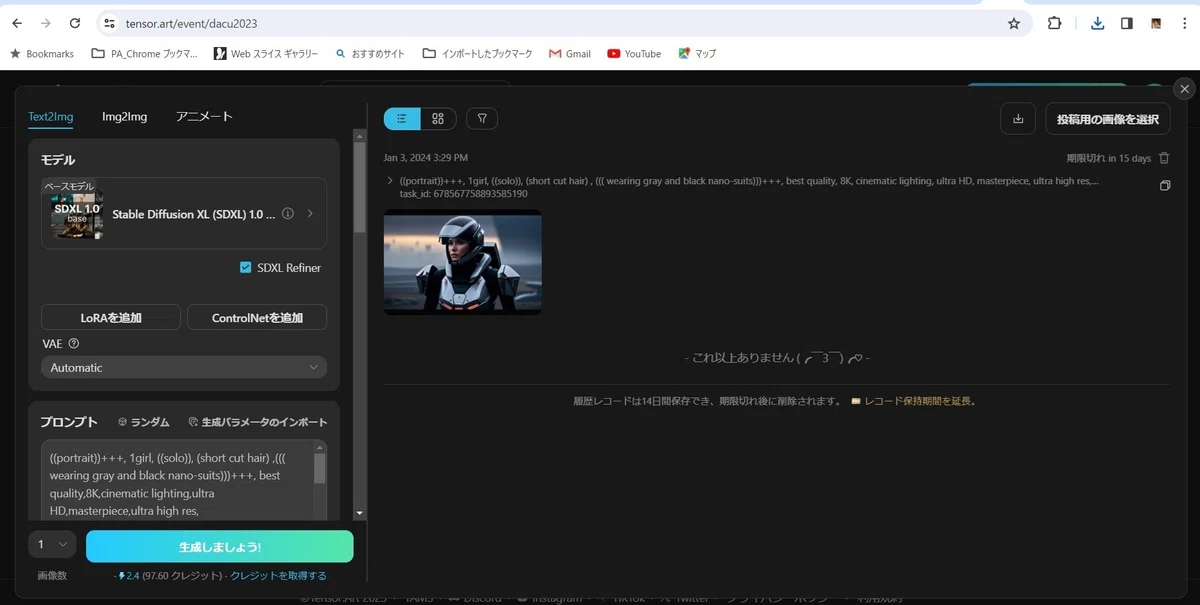
Task: Click the left panel scrollbar
Action: tap(360, 187)
